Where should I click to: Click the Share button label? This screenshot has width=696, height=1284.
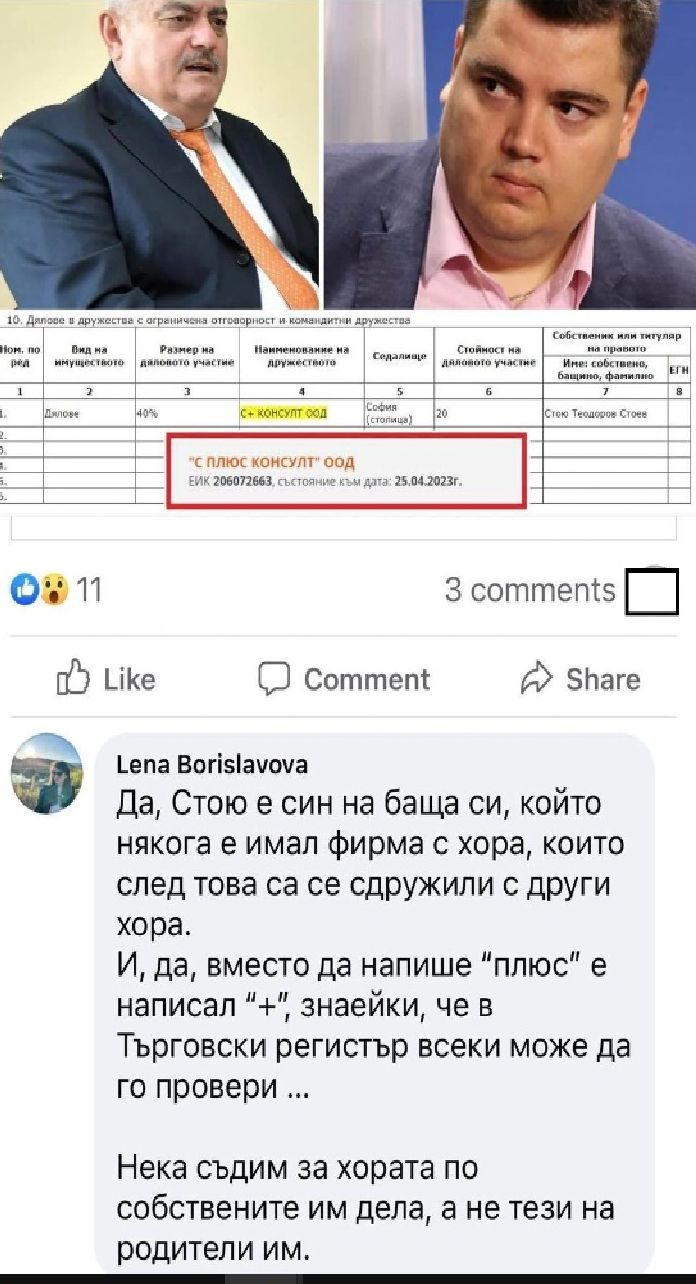coord(603,679)
